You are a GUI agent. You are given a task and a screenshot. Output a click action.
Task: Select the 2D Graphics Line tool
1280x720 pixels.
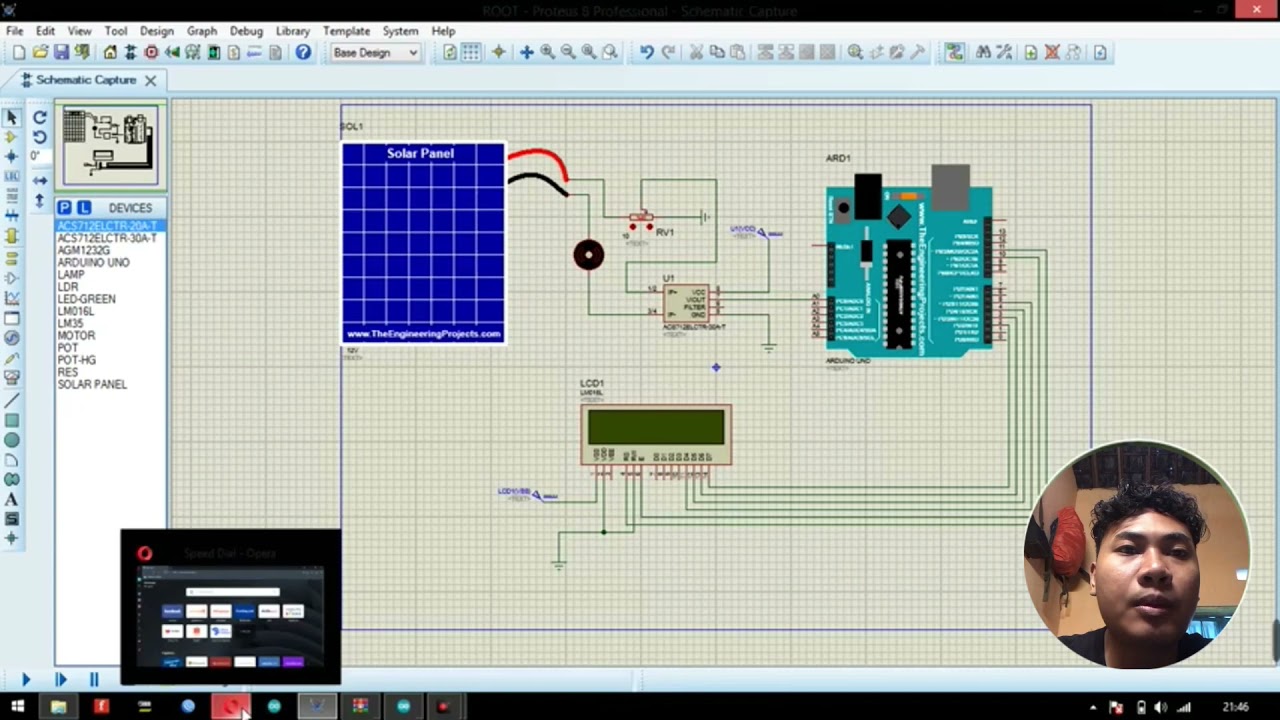coord(12,400)
